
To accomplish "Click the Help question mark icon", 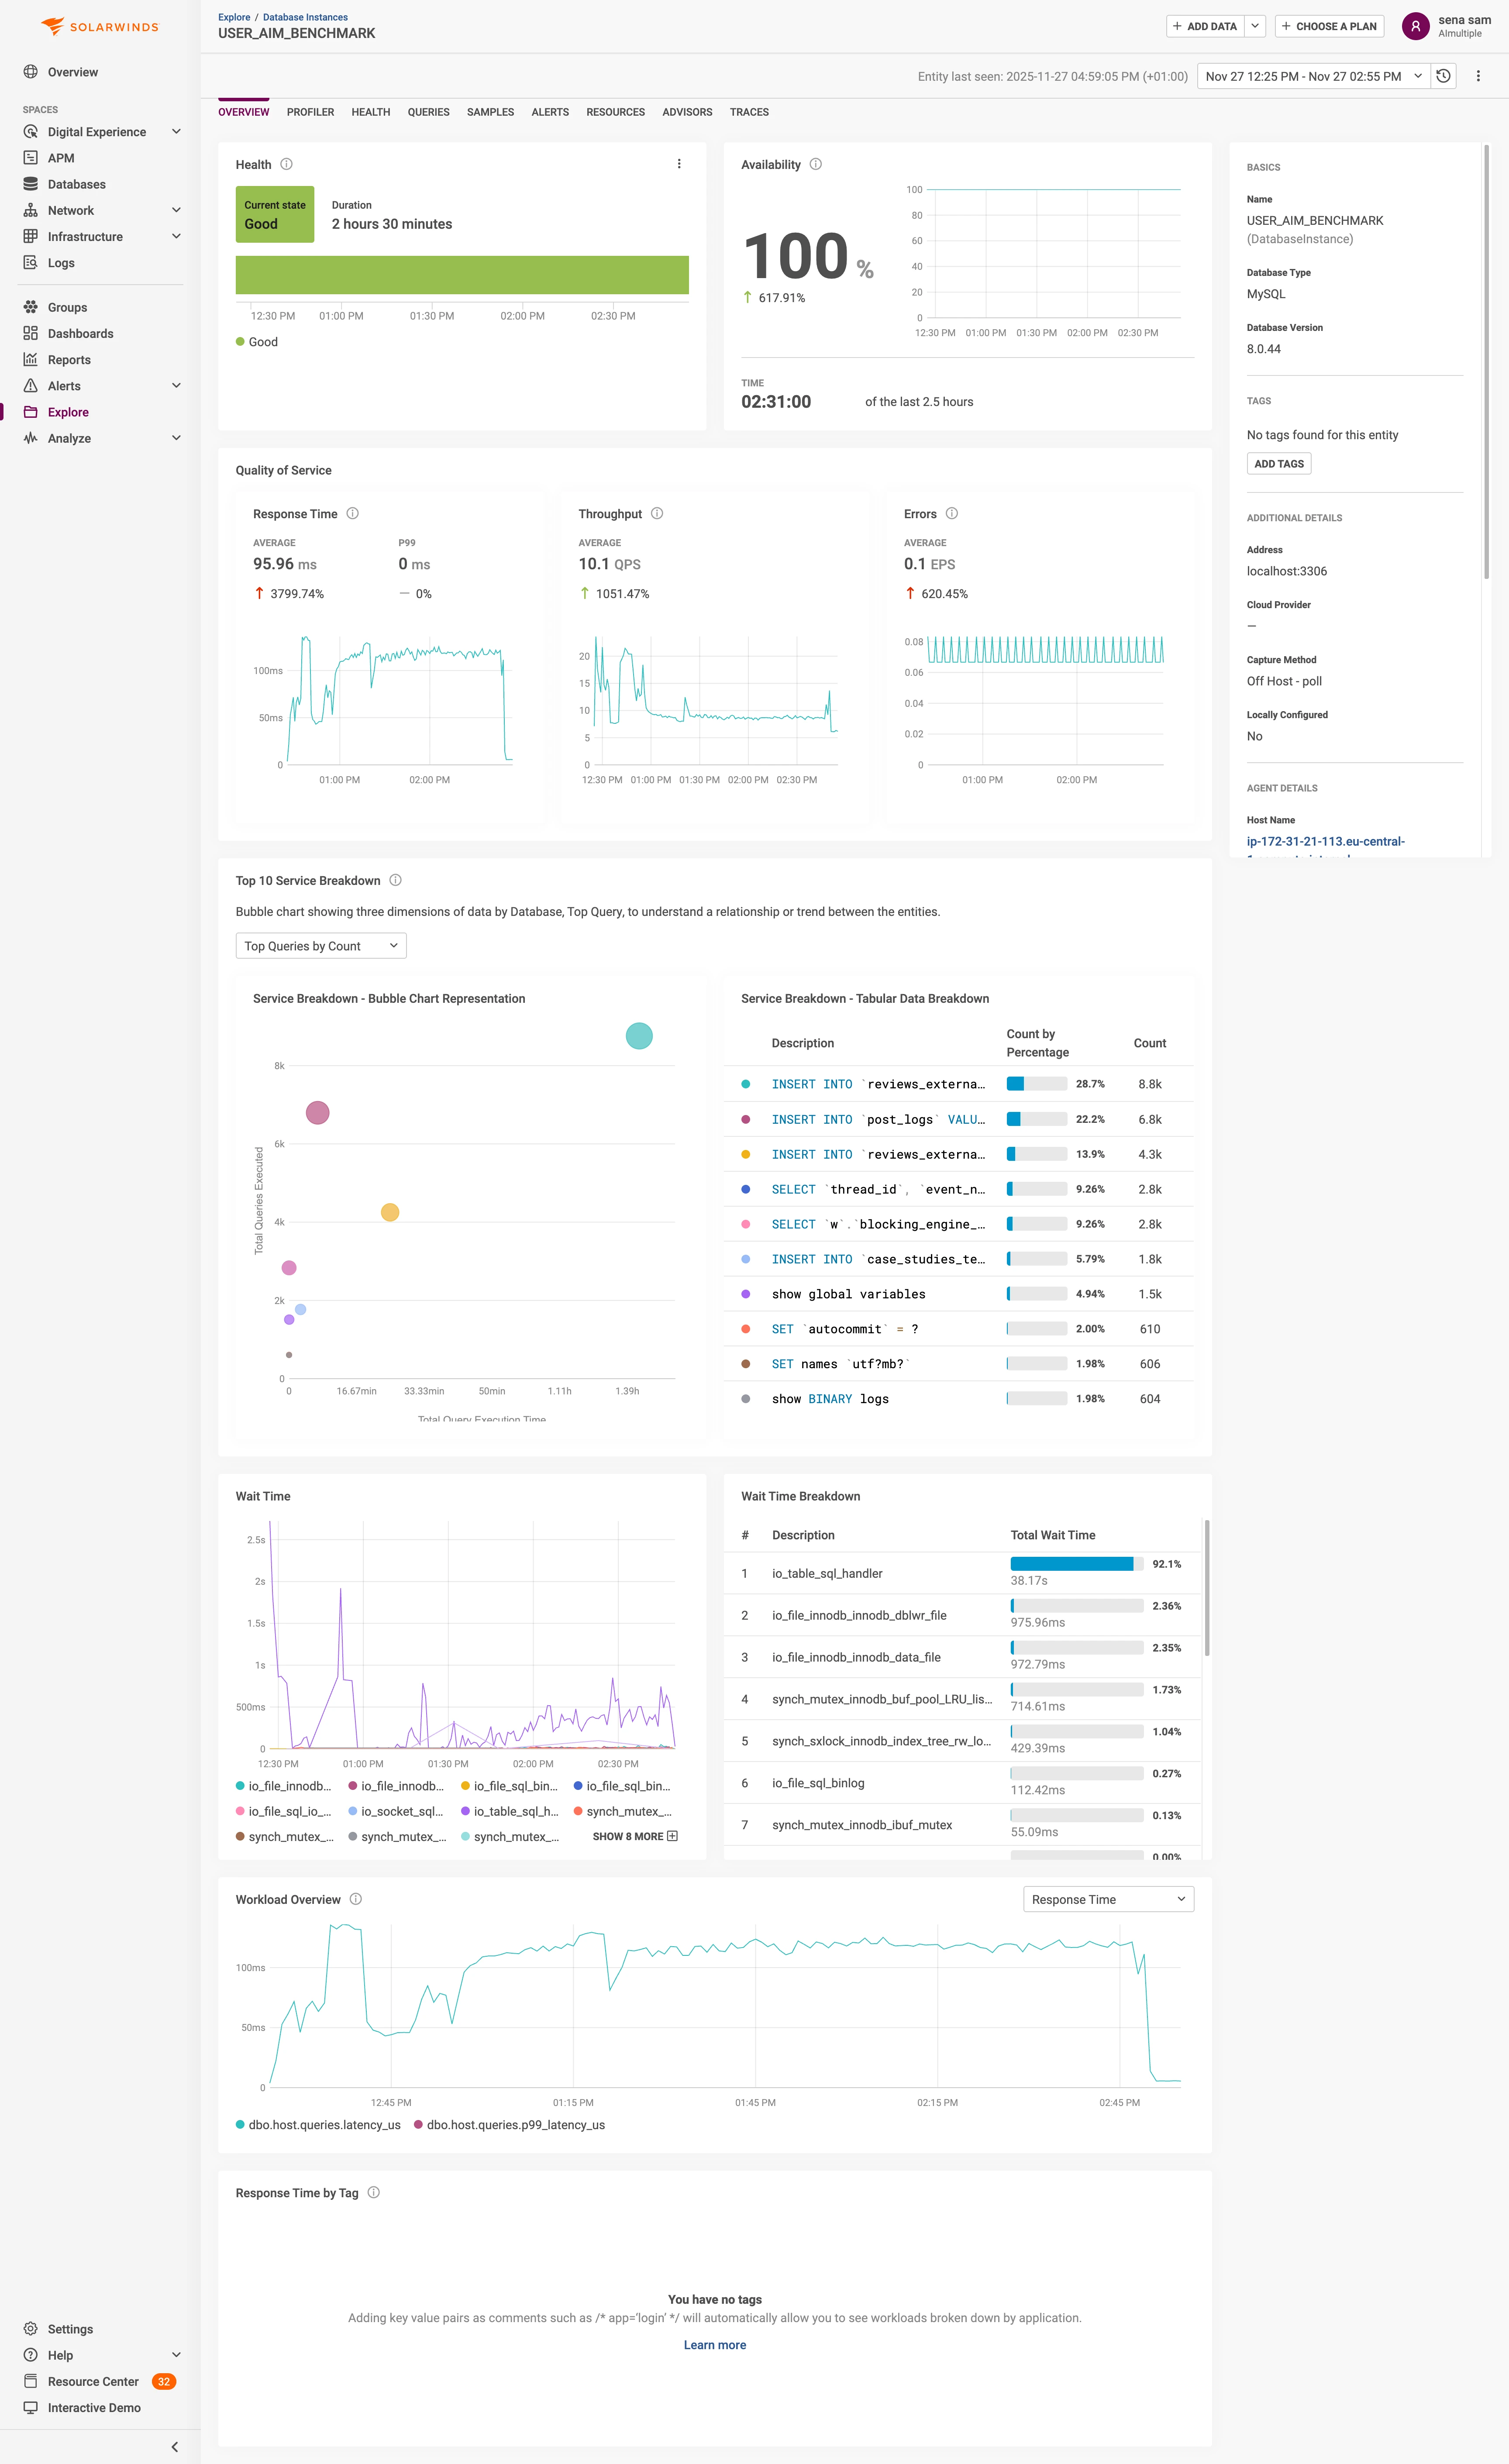I will (31, 2355).
